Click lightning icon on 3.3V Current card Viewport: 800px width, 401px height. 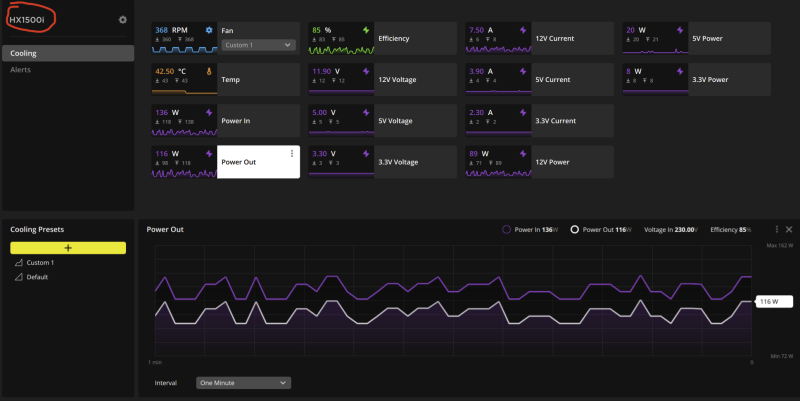[x=523, y=112]
